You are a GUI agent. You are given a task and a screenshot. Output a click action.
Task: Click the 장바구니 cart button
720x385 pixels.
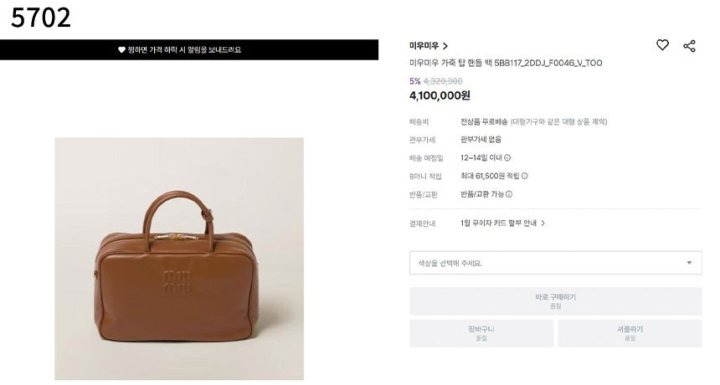(x=481, y=333)
